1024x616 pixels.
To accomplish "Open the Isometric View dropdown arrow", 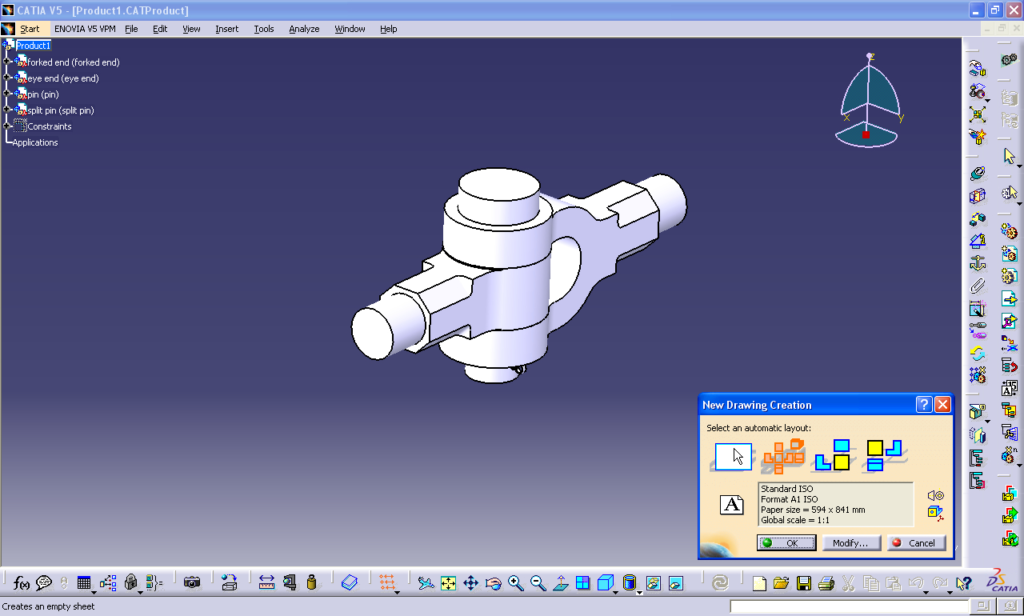I will pos(615,592).
